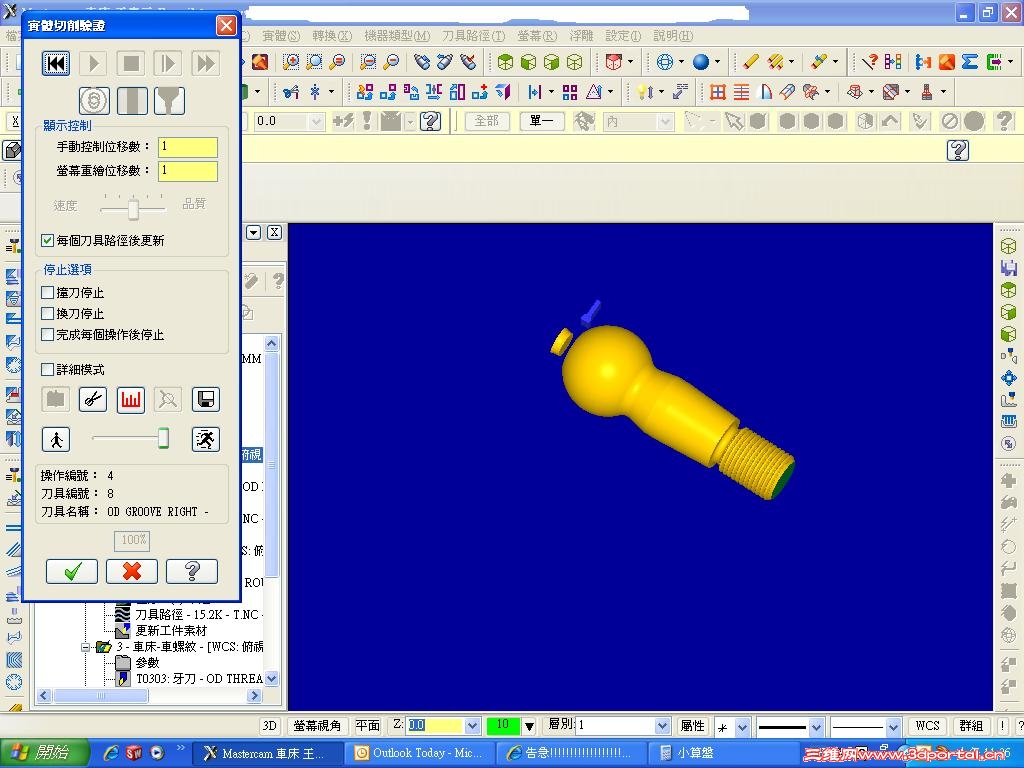Click the 全部 button
The width and height of the screenshot is (1024, 768).
487,121
